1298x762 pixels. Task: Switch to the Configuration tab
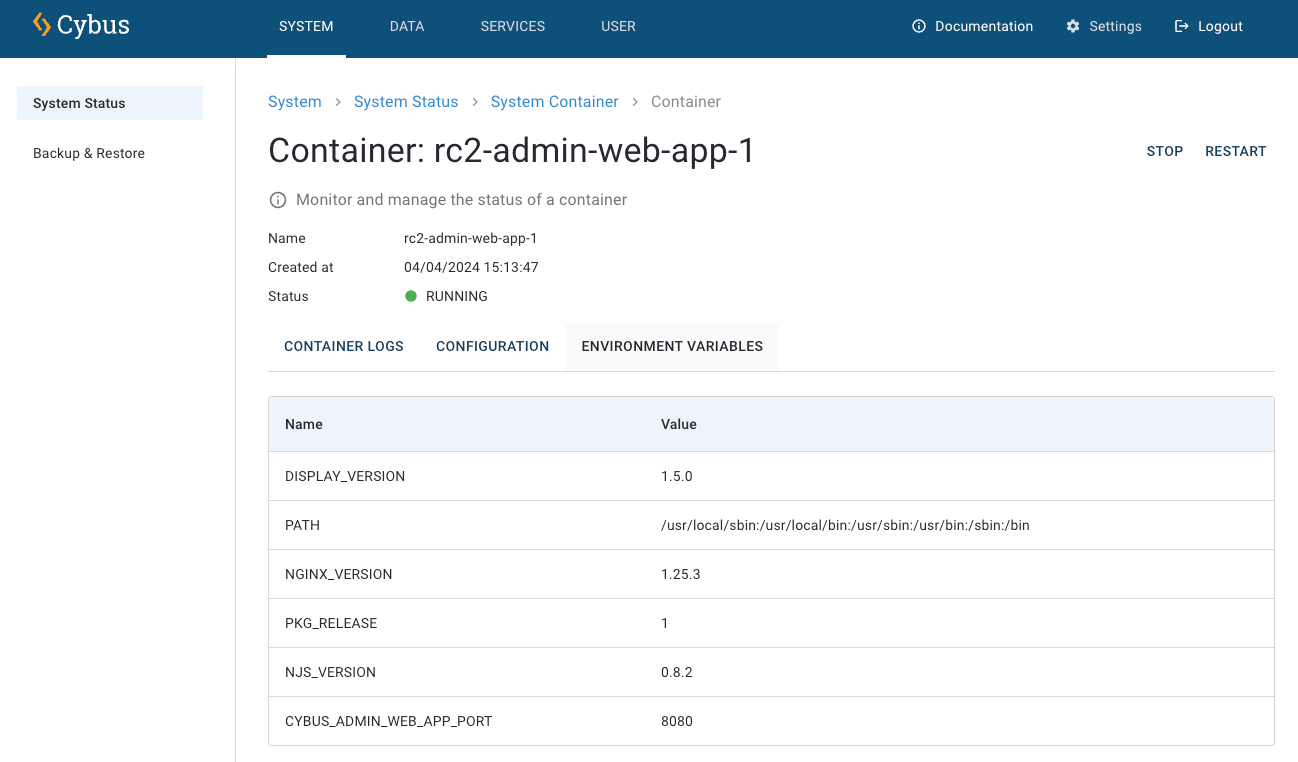point(492,347)
